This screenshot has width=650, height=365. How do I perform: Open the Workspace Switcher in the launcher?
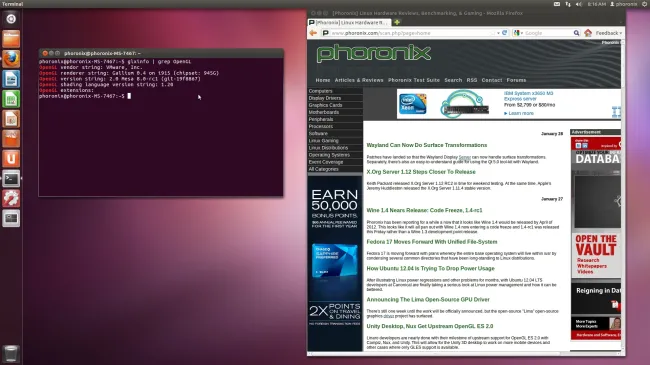point(11,218)
